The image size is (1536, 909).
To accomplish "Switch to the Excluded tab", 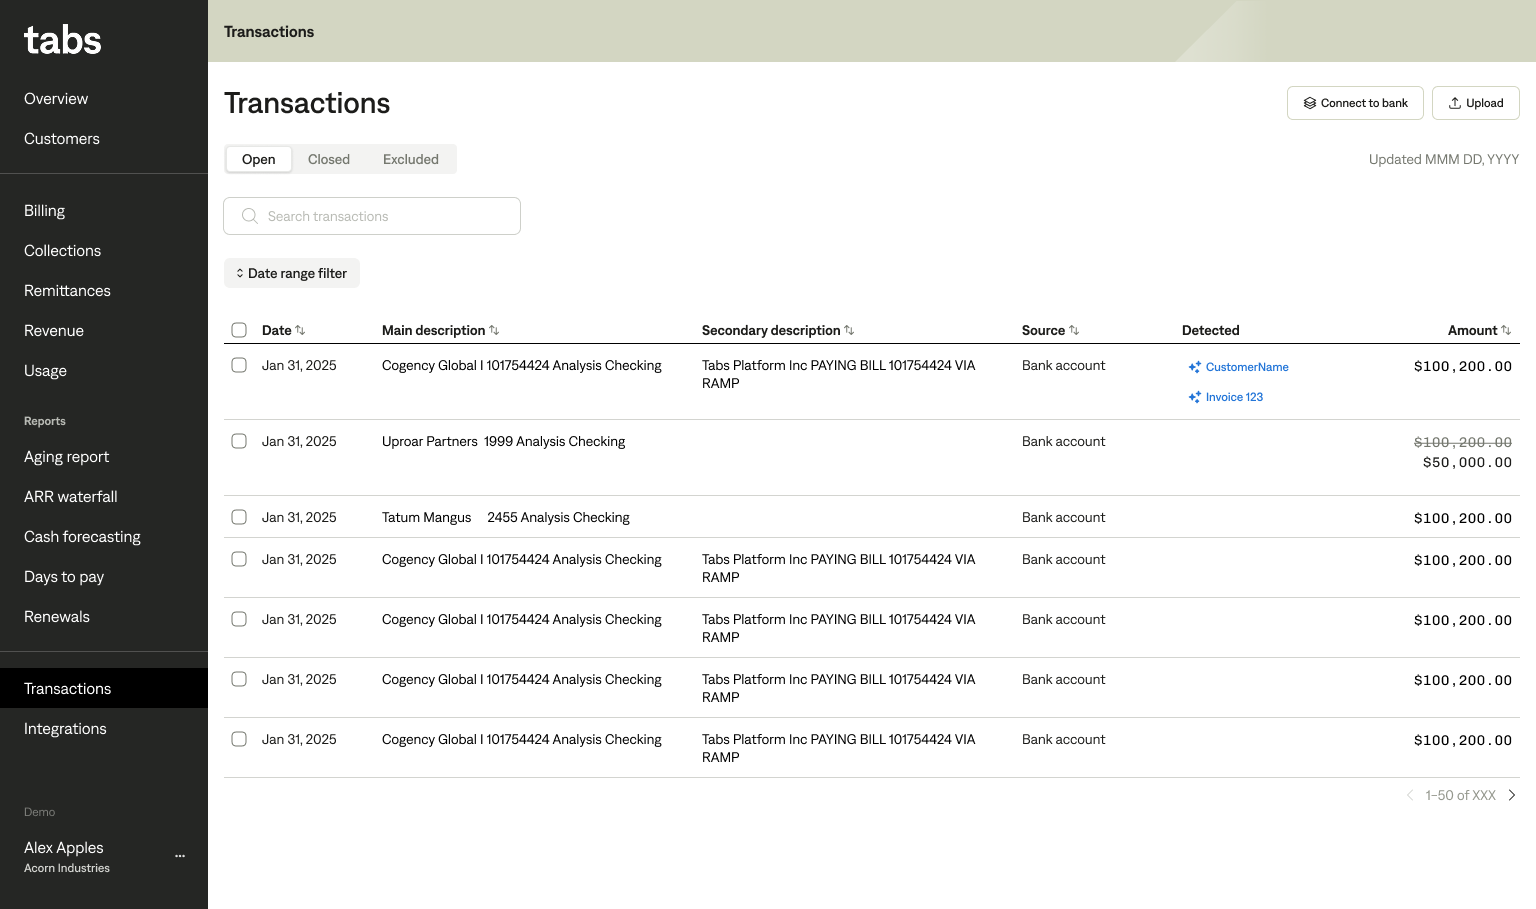I will click(410, 159).
